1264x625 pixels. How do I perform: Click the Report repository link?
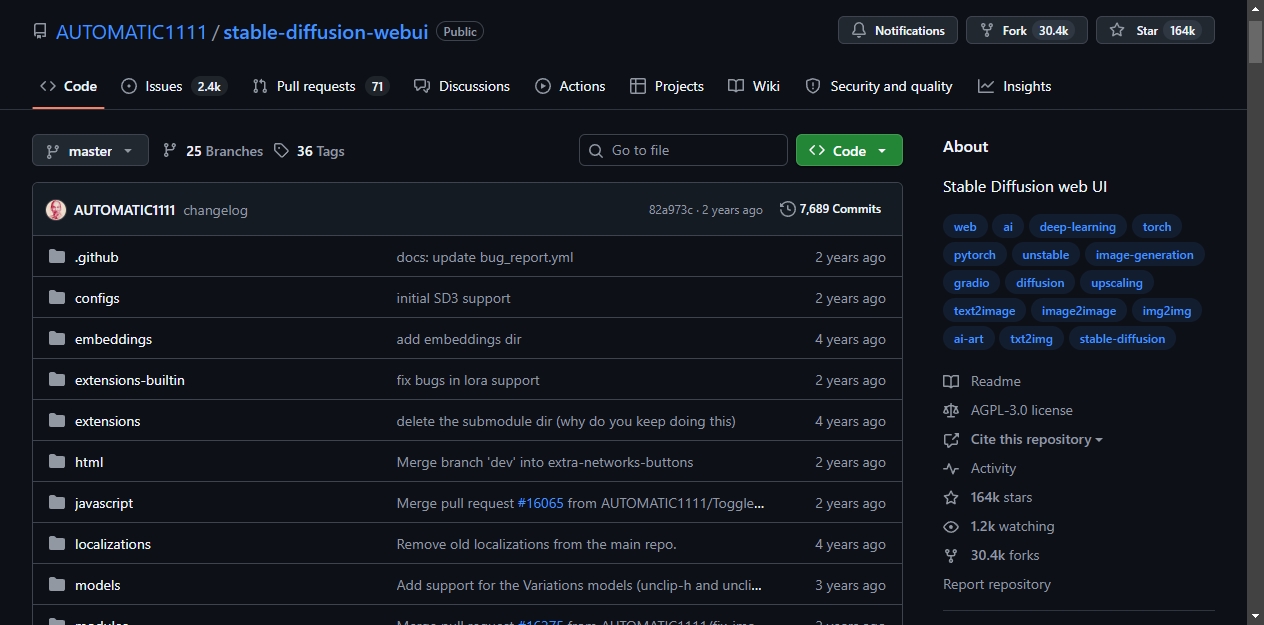click(x=997, y=584)
